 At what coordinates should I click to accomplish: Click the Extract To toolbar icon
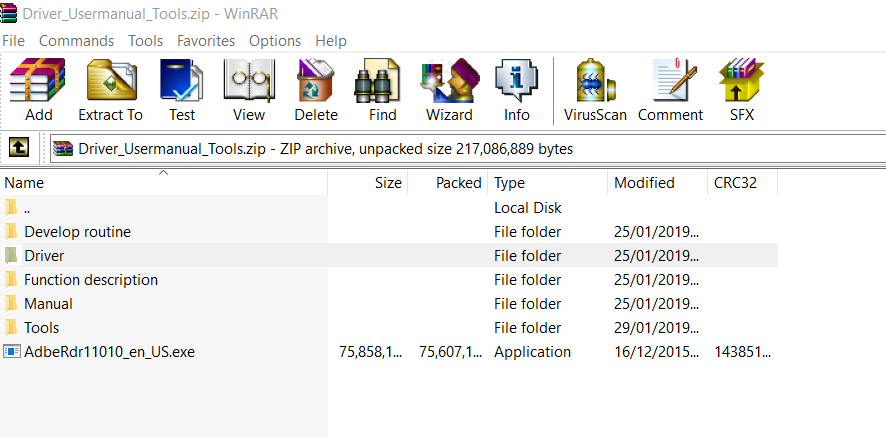(110, 88)
